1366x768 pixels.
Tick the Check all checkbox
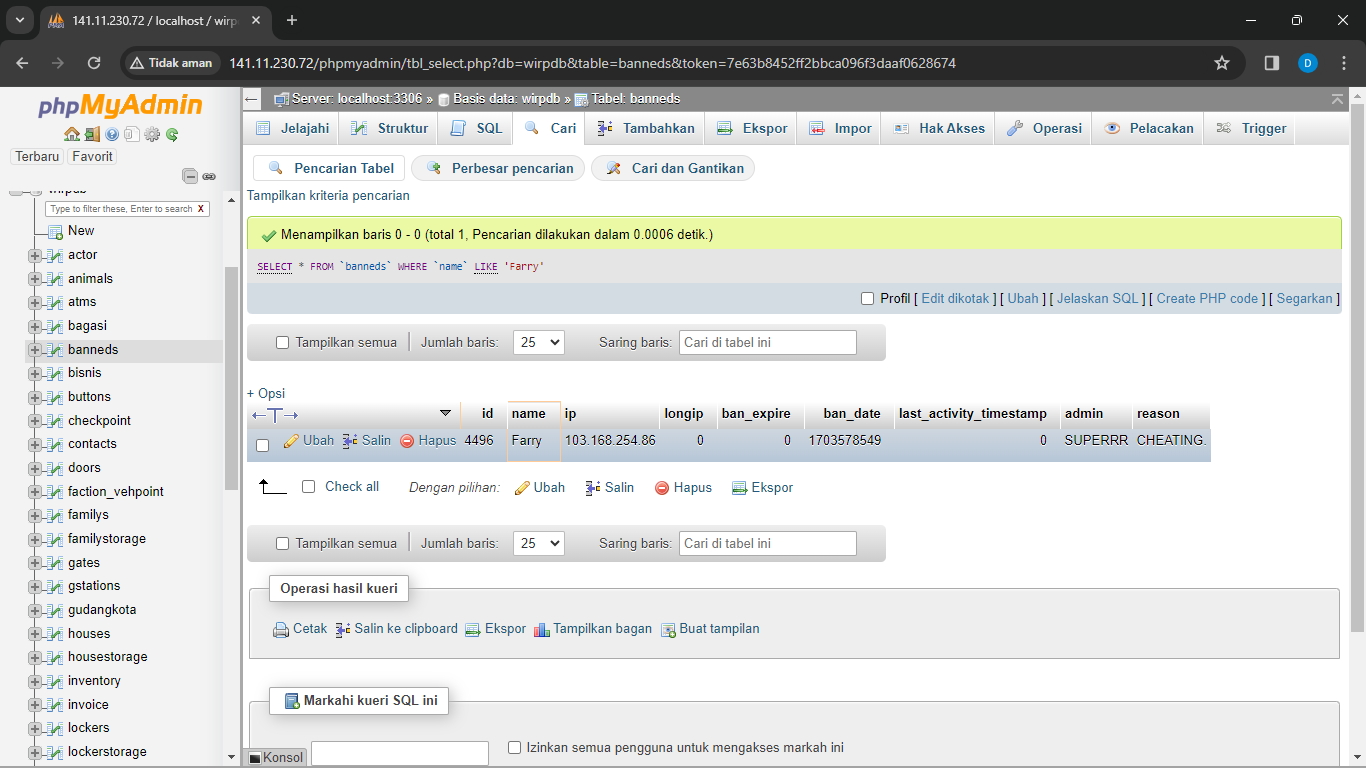click(309, 487)
